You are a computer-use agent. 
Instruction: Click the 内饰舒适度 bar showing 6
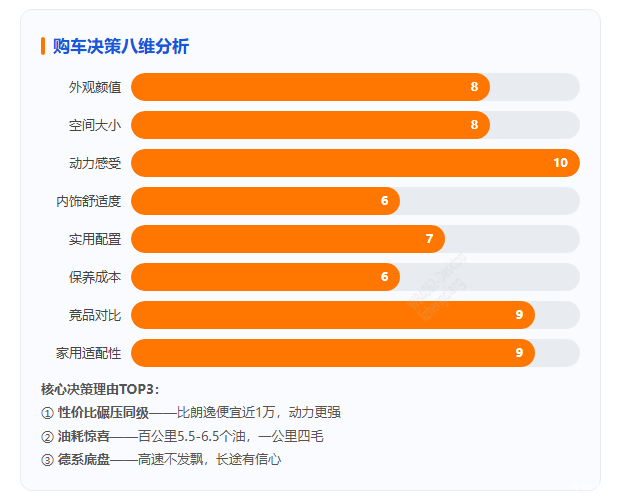click(265, 201)
